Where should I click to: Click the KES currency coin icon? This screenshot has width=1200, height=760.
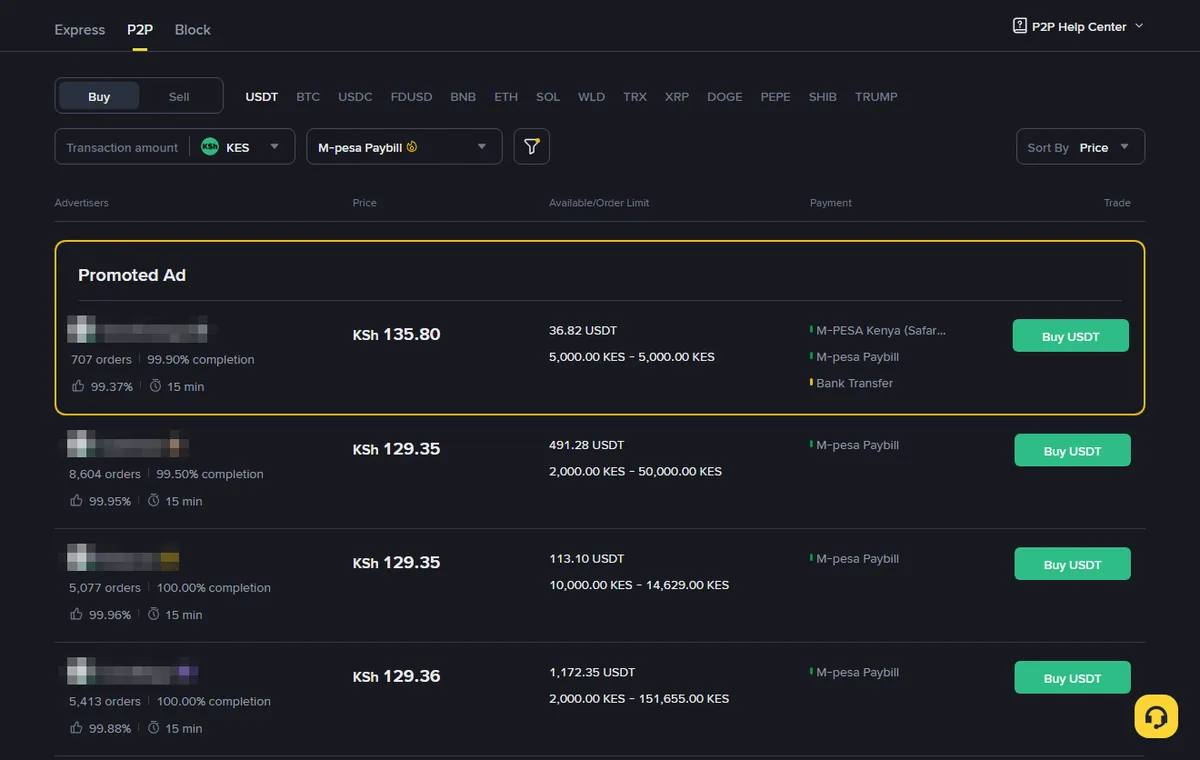click(x=210, y=147)
